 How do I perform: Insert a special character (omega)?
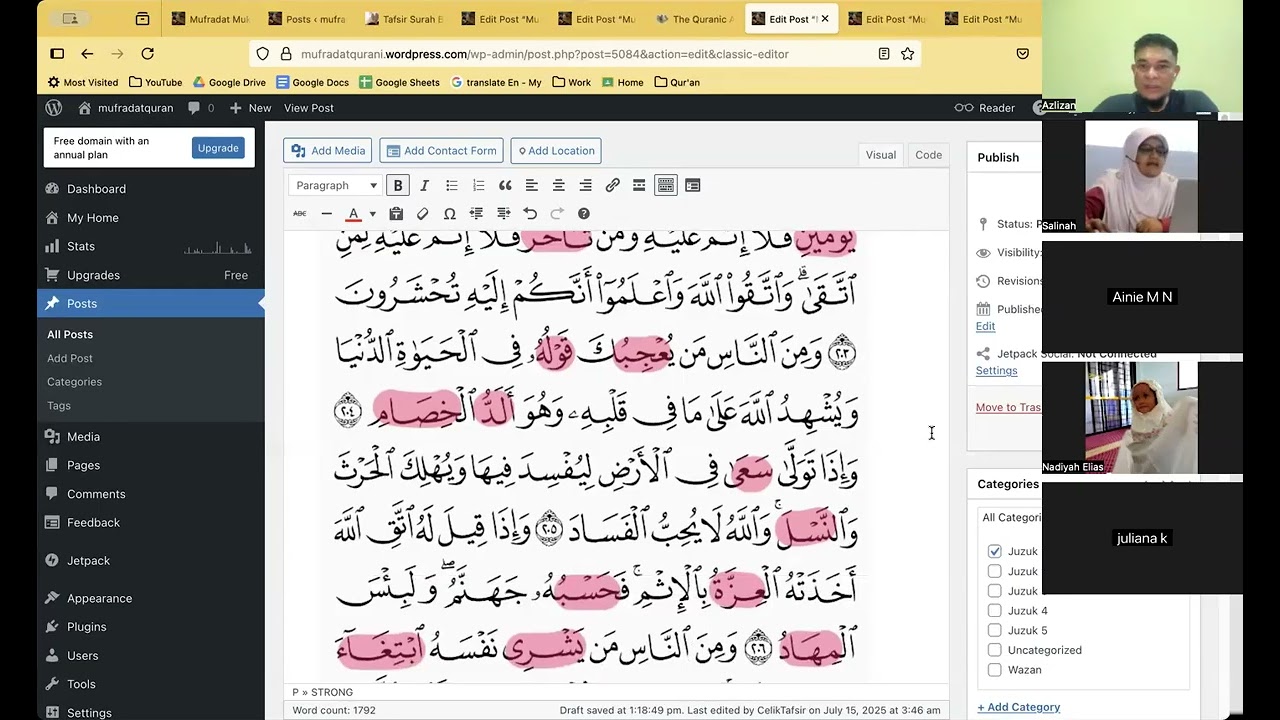point(450,213)
